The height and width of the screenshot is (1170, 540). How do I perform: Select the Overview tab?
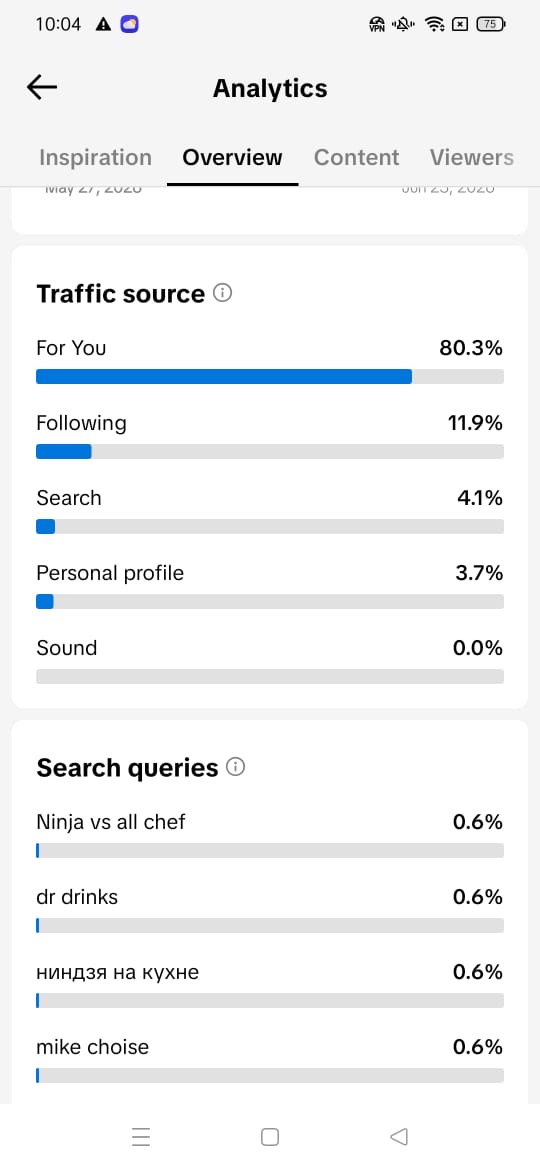coord(233,157)
